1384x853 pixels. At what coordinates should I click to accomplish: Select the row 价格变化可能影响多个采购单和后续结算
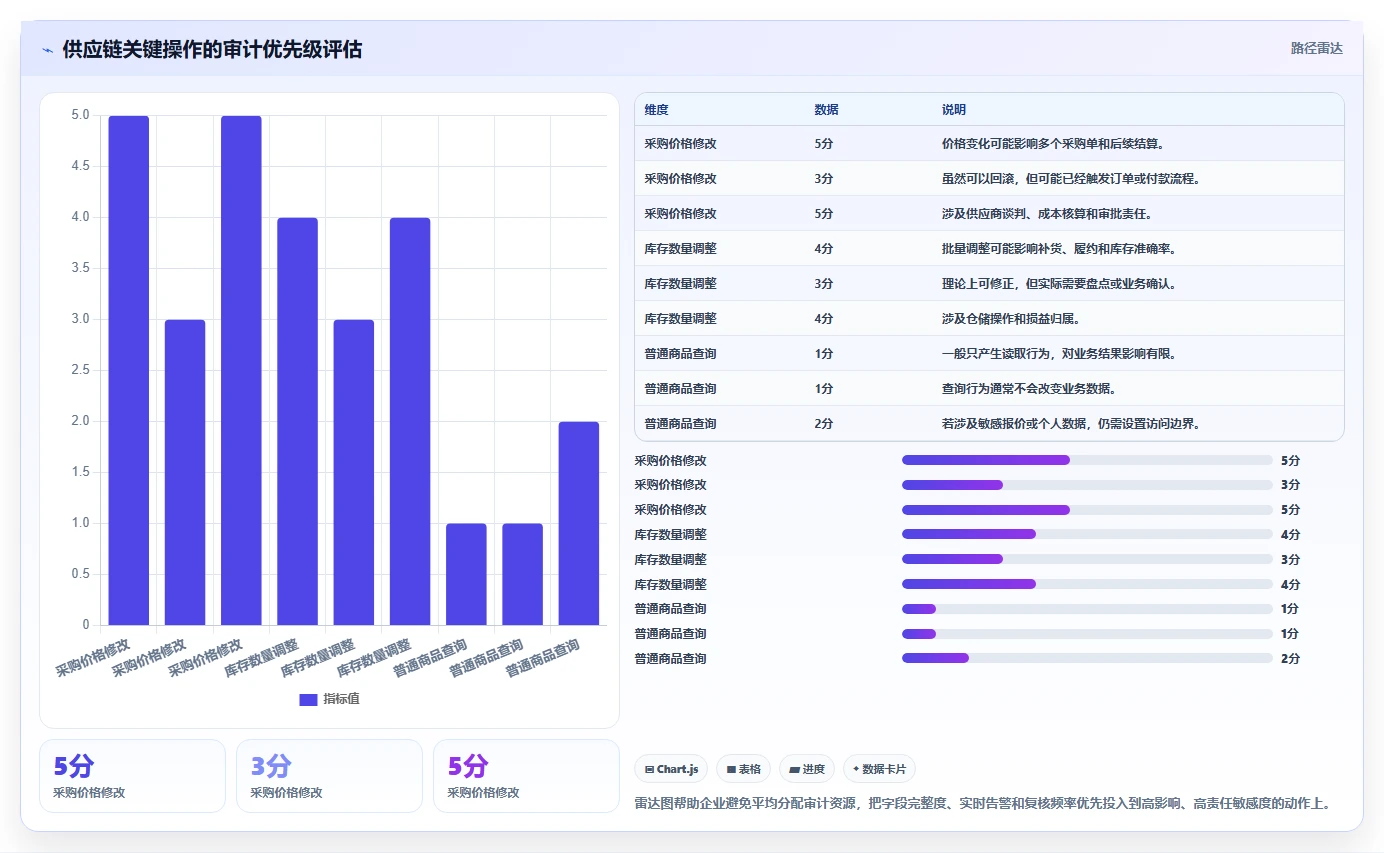989,144
